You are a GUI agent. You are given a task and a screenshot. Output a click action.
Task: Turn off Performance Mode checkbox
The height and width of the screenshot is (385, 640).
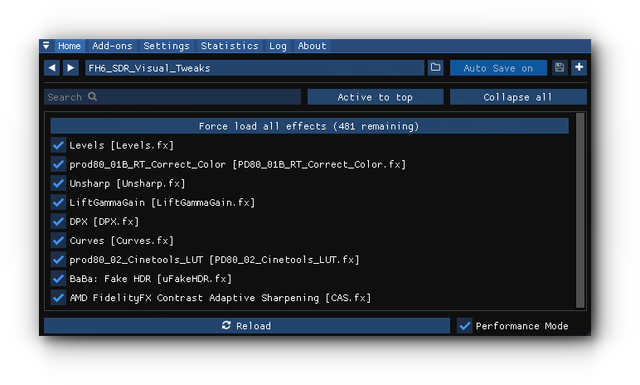464,326
